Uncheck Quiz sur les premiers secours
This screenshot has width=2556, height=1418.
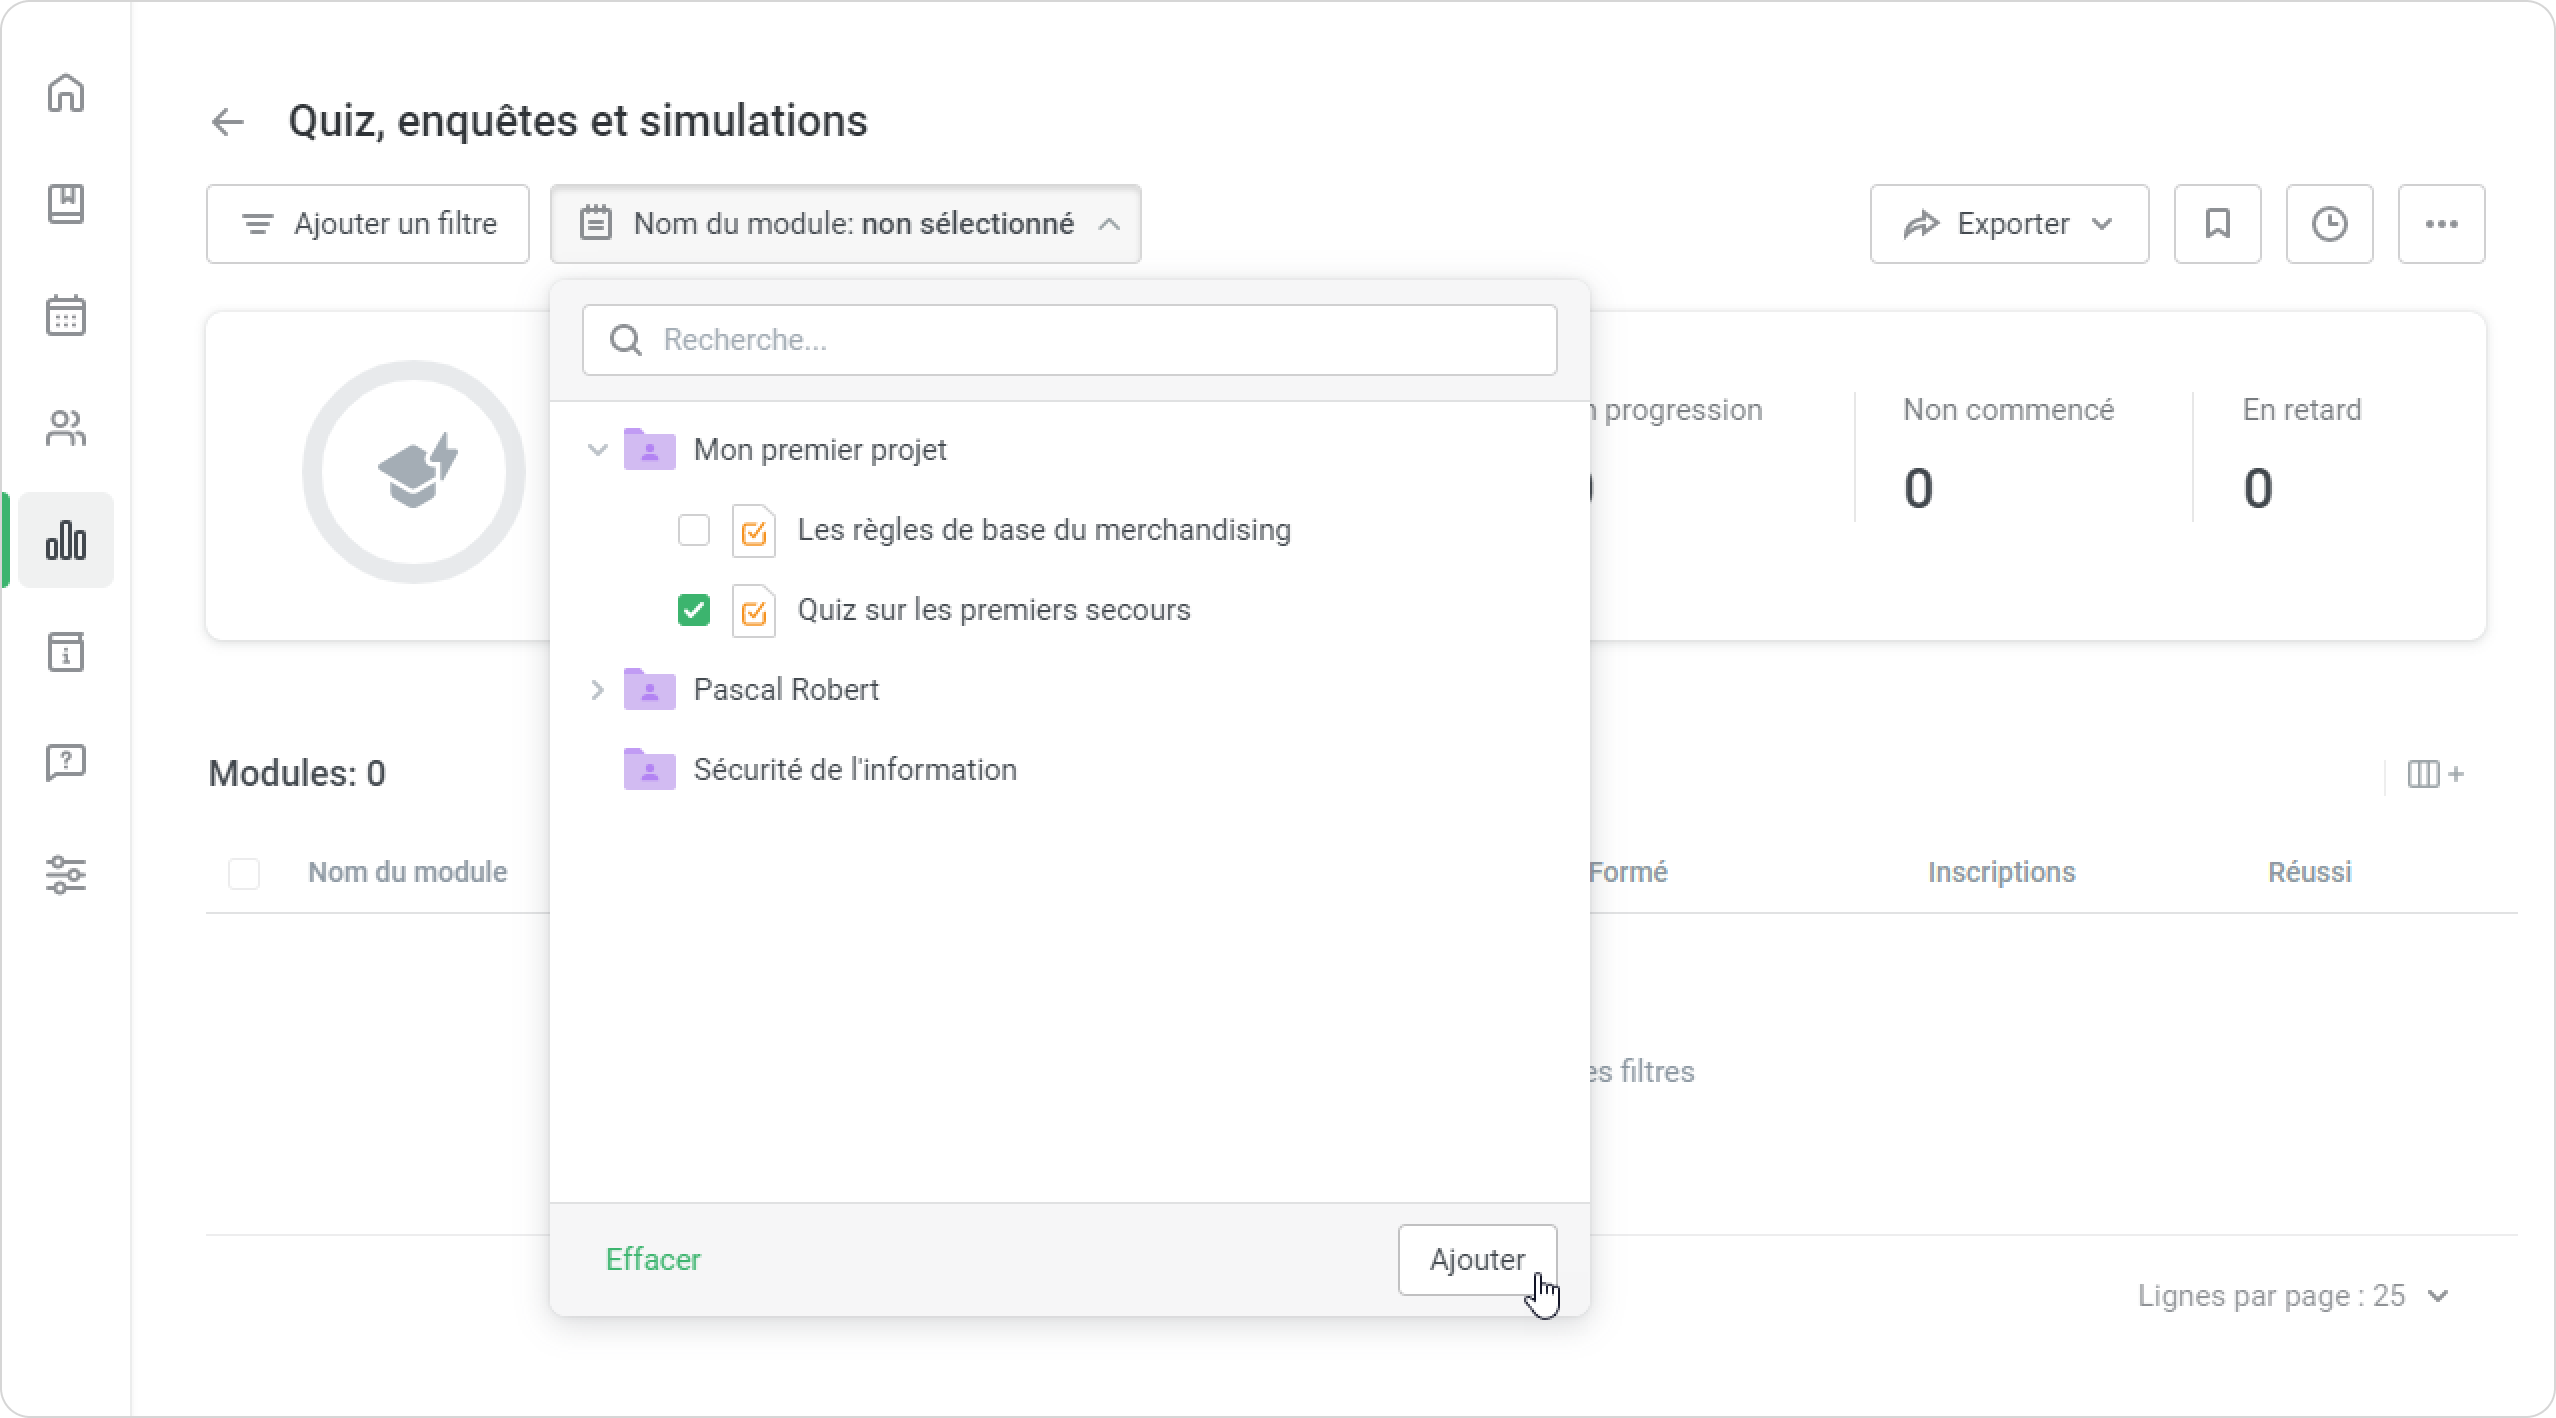pyautogui.click(x=694, y=610)
